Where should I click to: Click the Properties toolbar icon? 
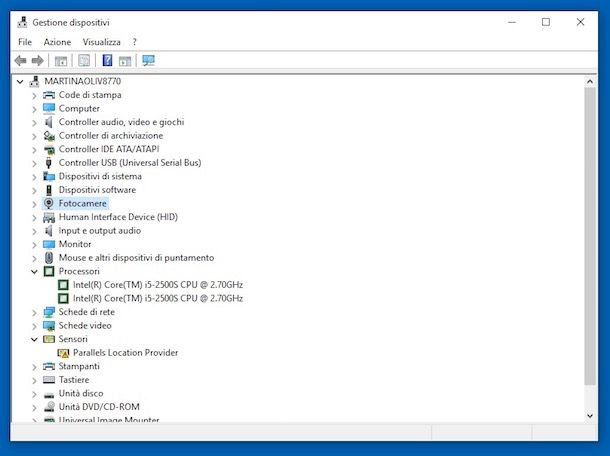coord(84,60)
